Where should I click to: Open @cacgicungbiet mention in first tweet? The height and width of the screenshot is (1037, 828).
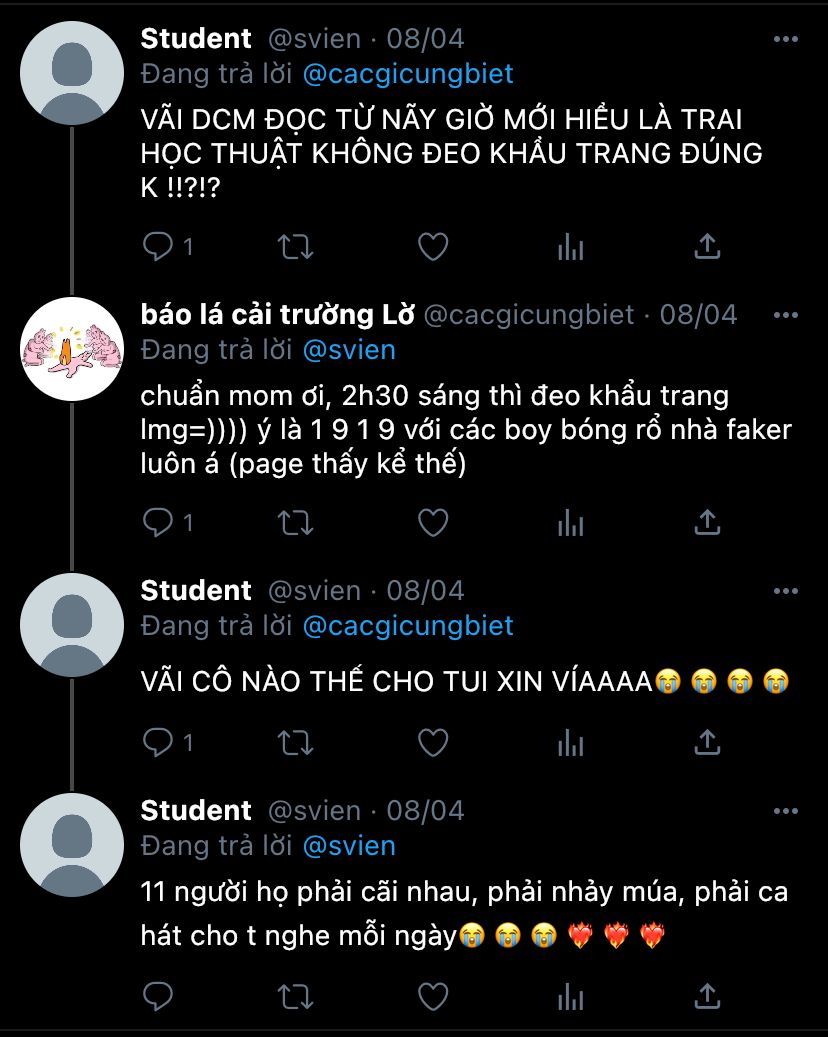408,73
